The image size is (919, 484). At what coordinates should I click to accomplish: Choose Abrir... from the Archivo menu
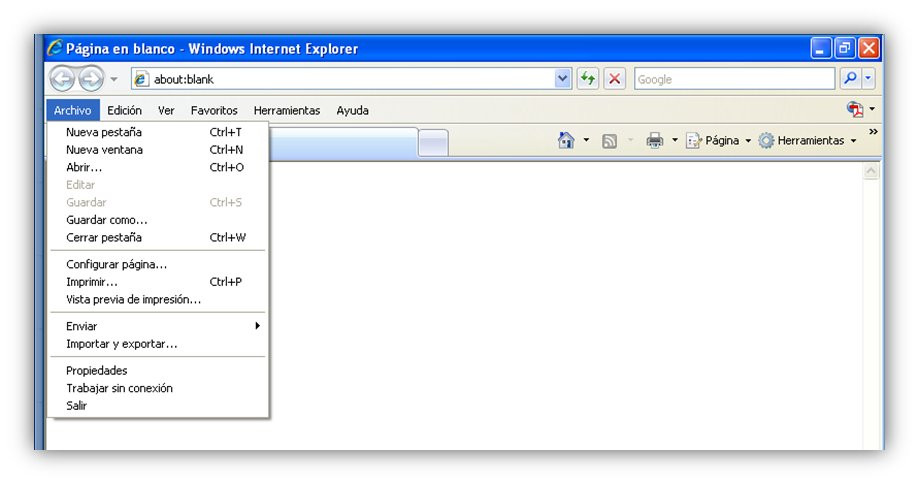coord(158,167)
